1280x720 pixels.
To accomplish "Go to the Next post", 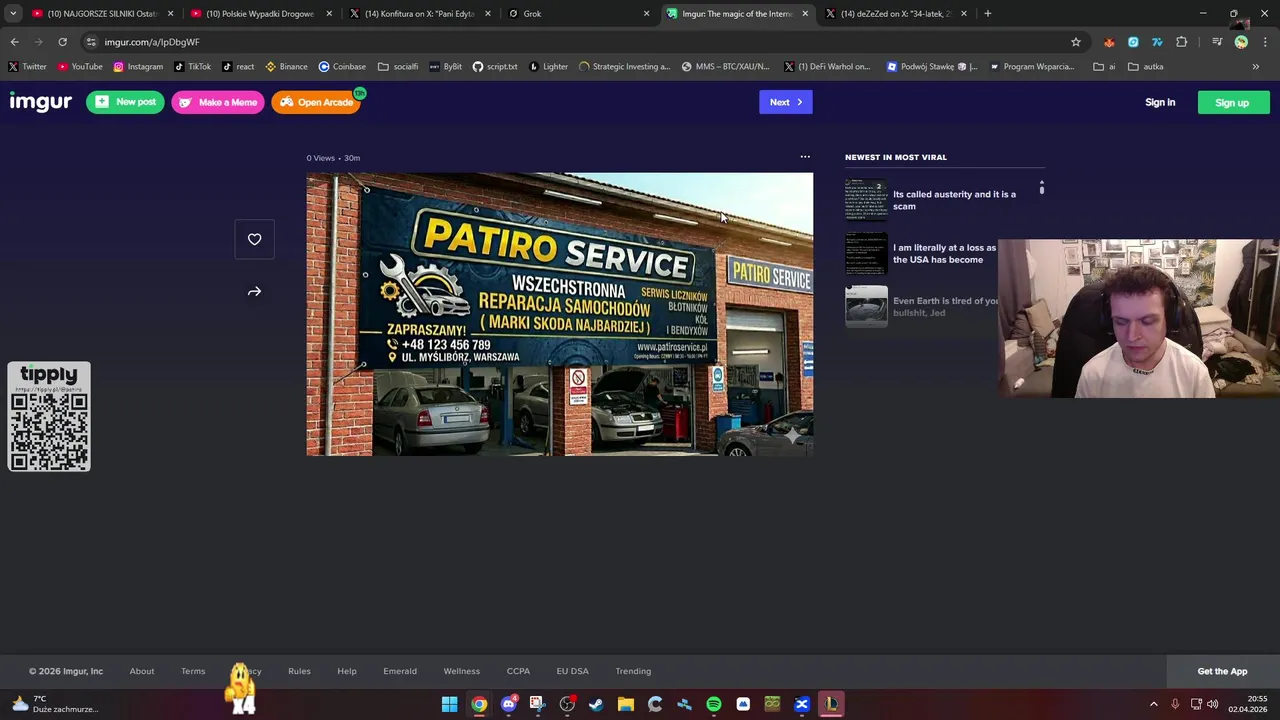I will (786, 102).
